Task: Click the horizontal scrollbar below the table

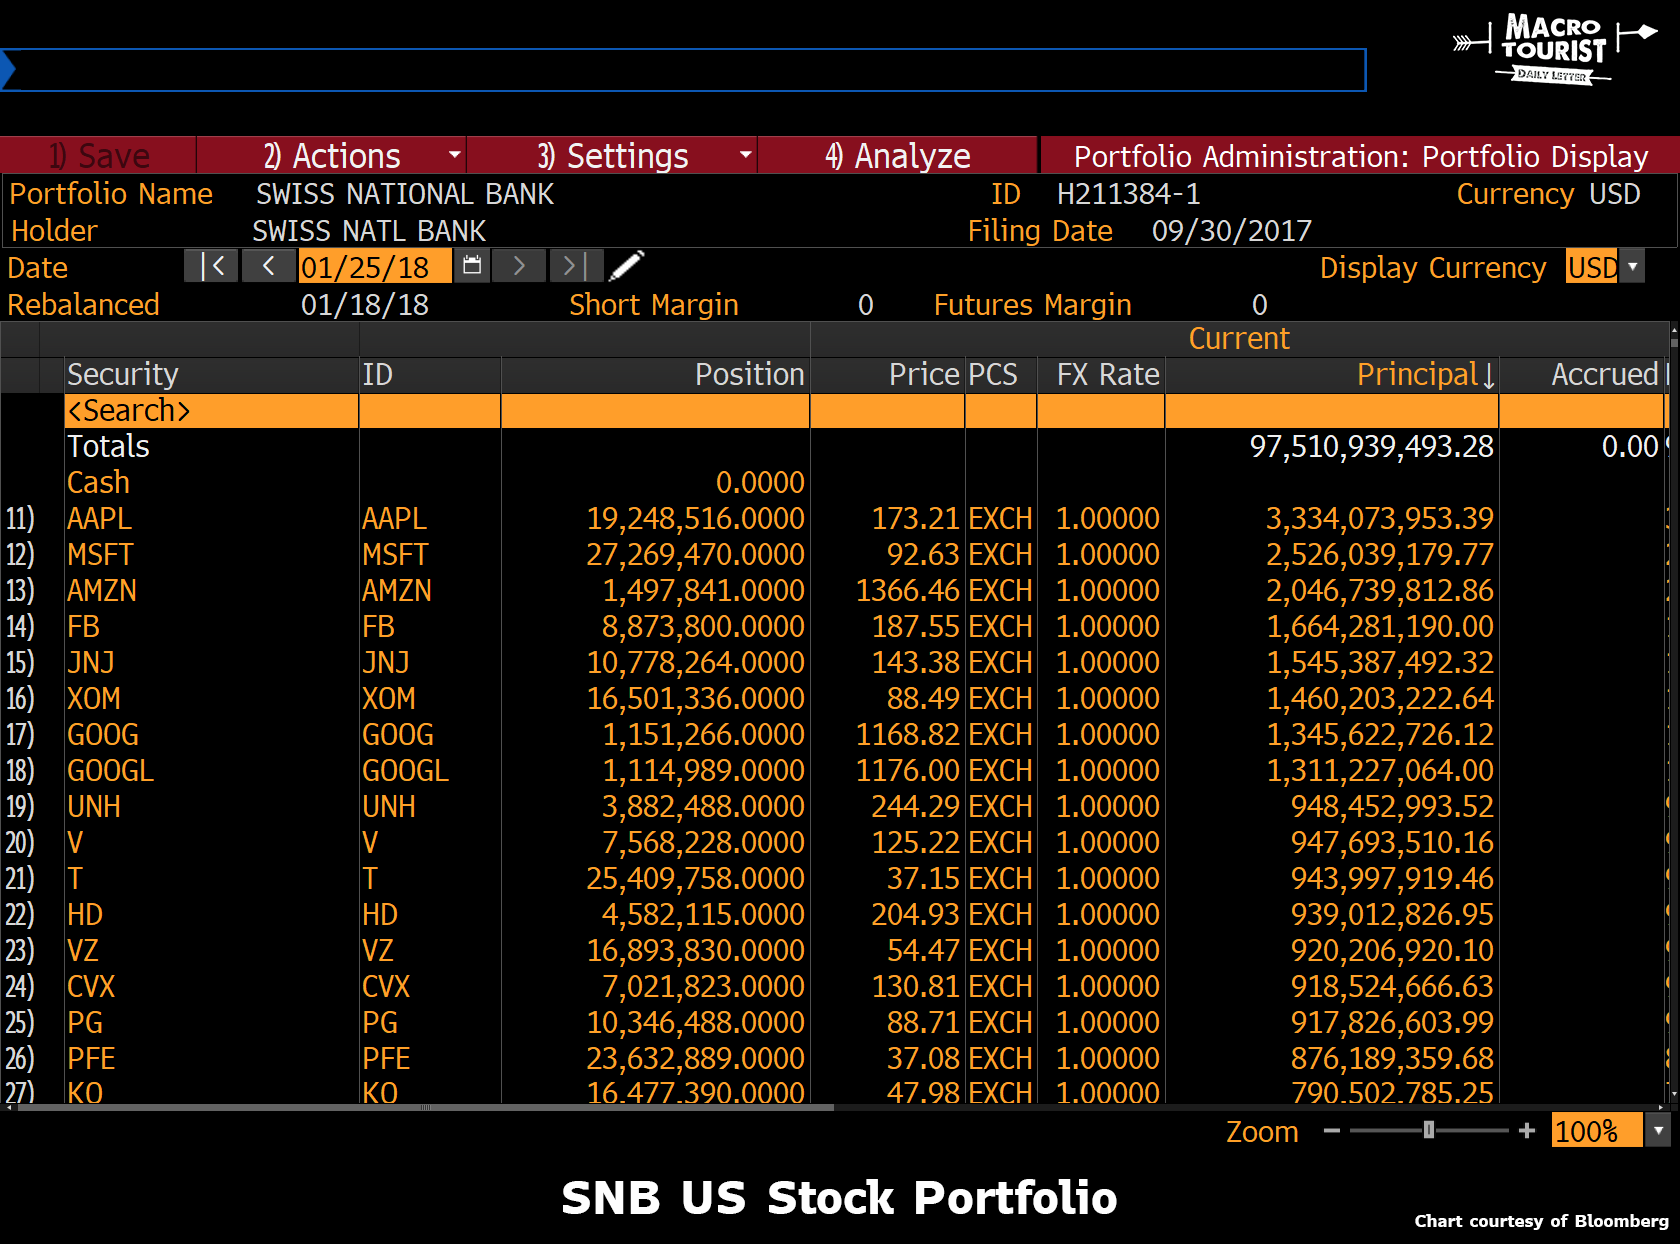Action: click(426, 1107)
